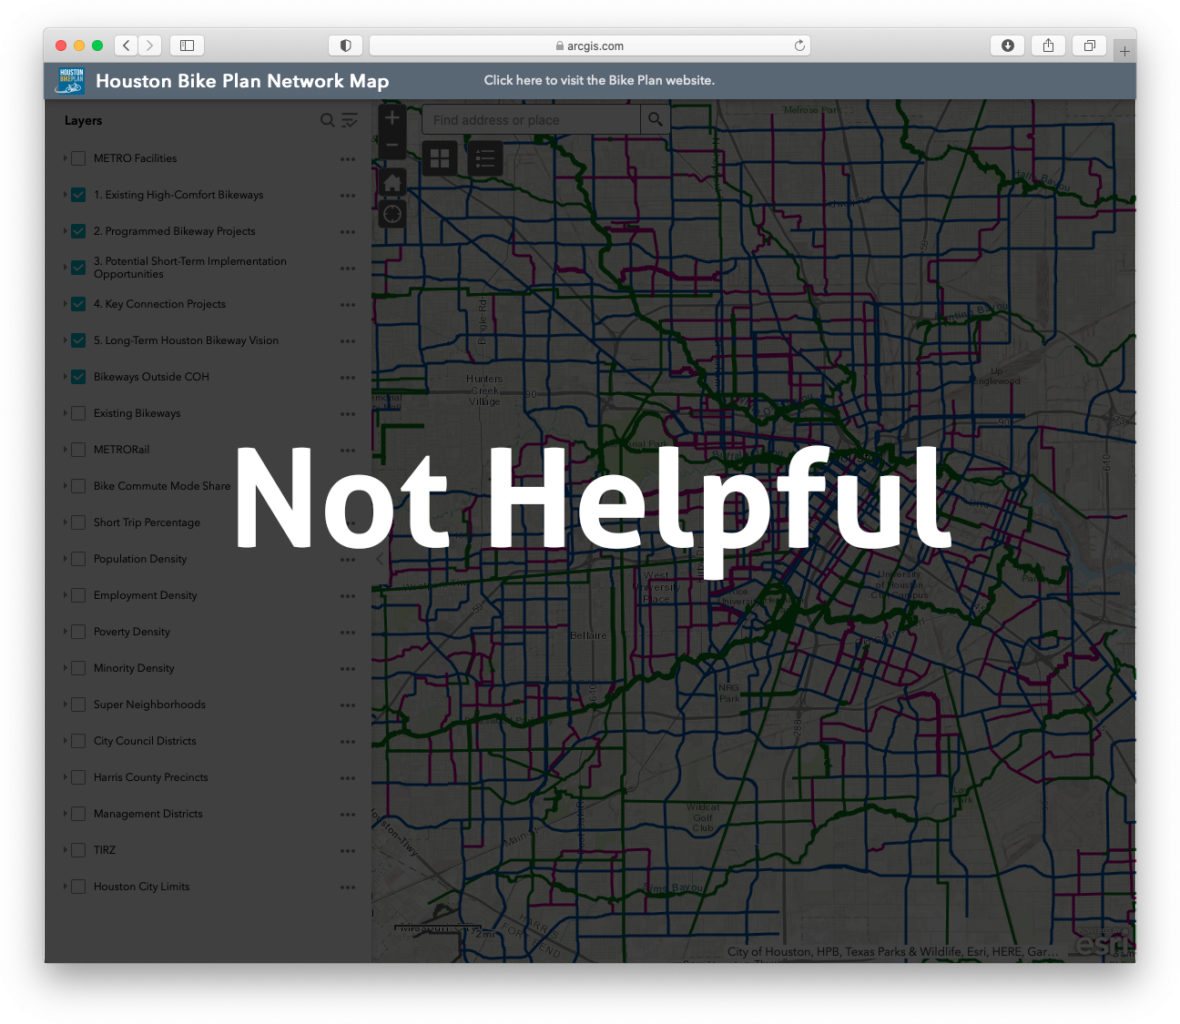Image resolution: width=1180 pixels, height=1024 pixels.
Task: Expand the Employment Density layer
Action: [65, 595]
